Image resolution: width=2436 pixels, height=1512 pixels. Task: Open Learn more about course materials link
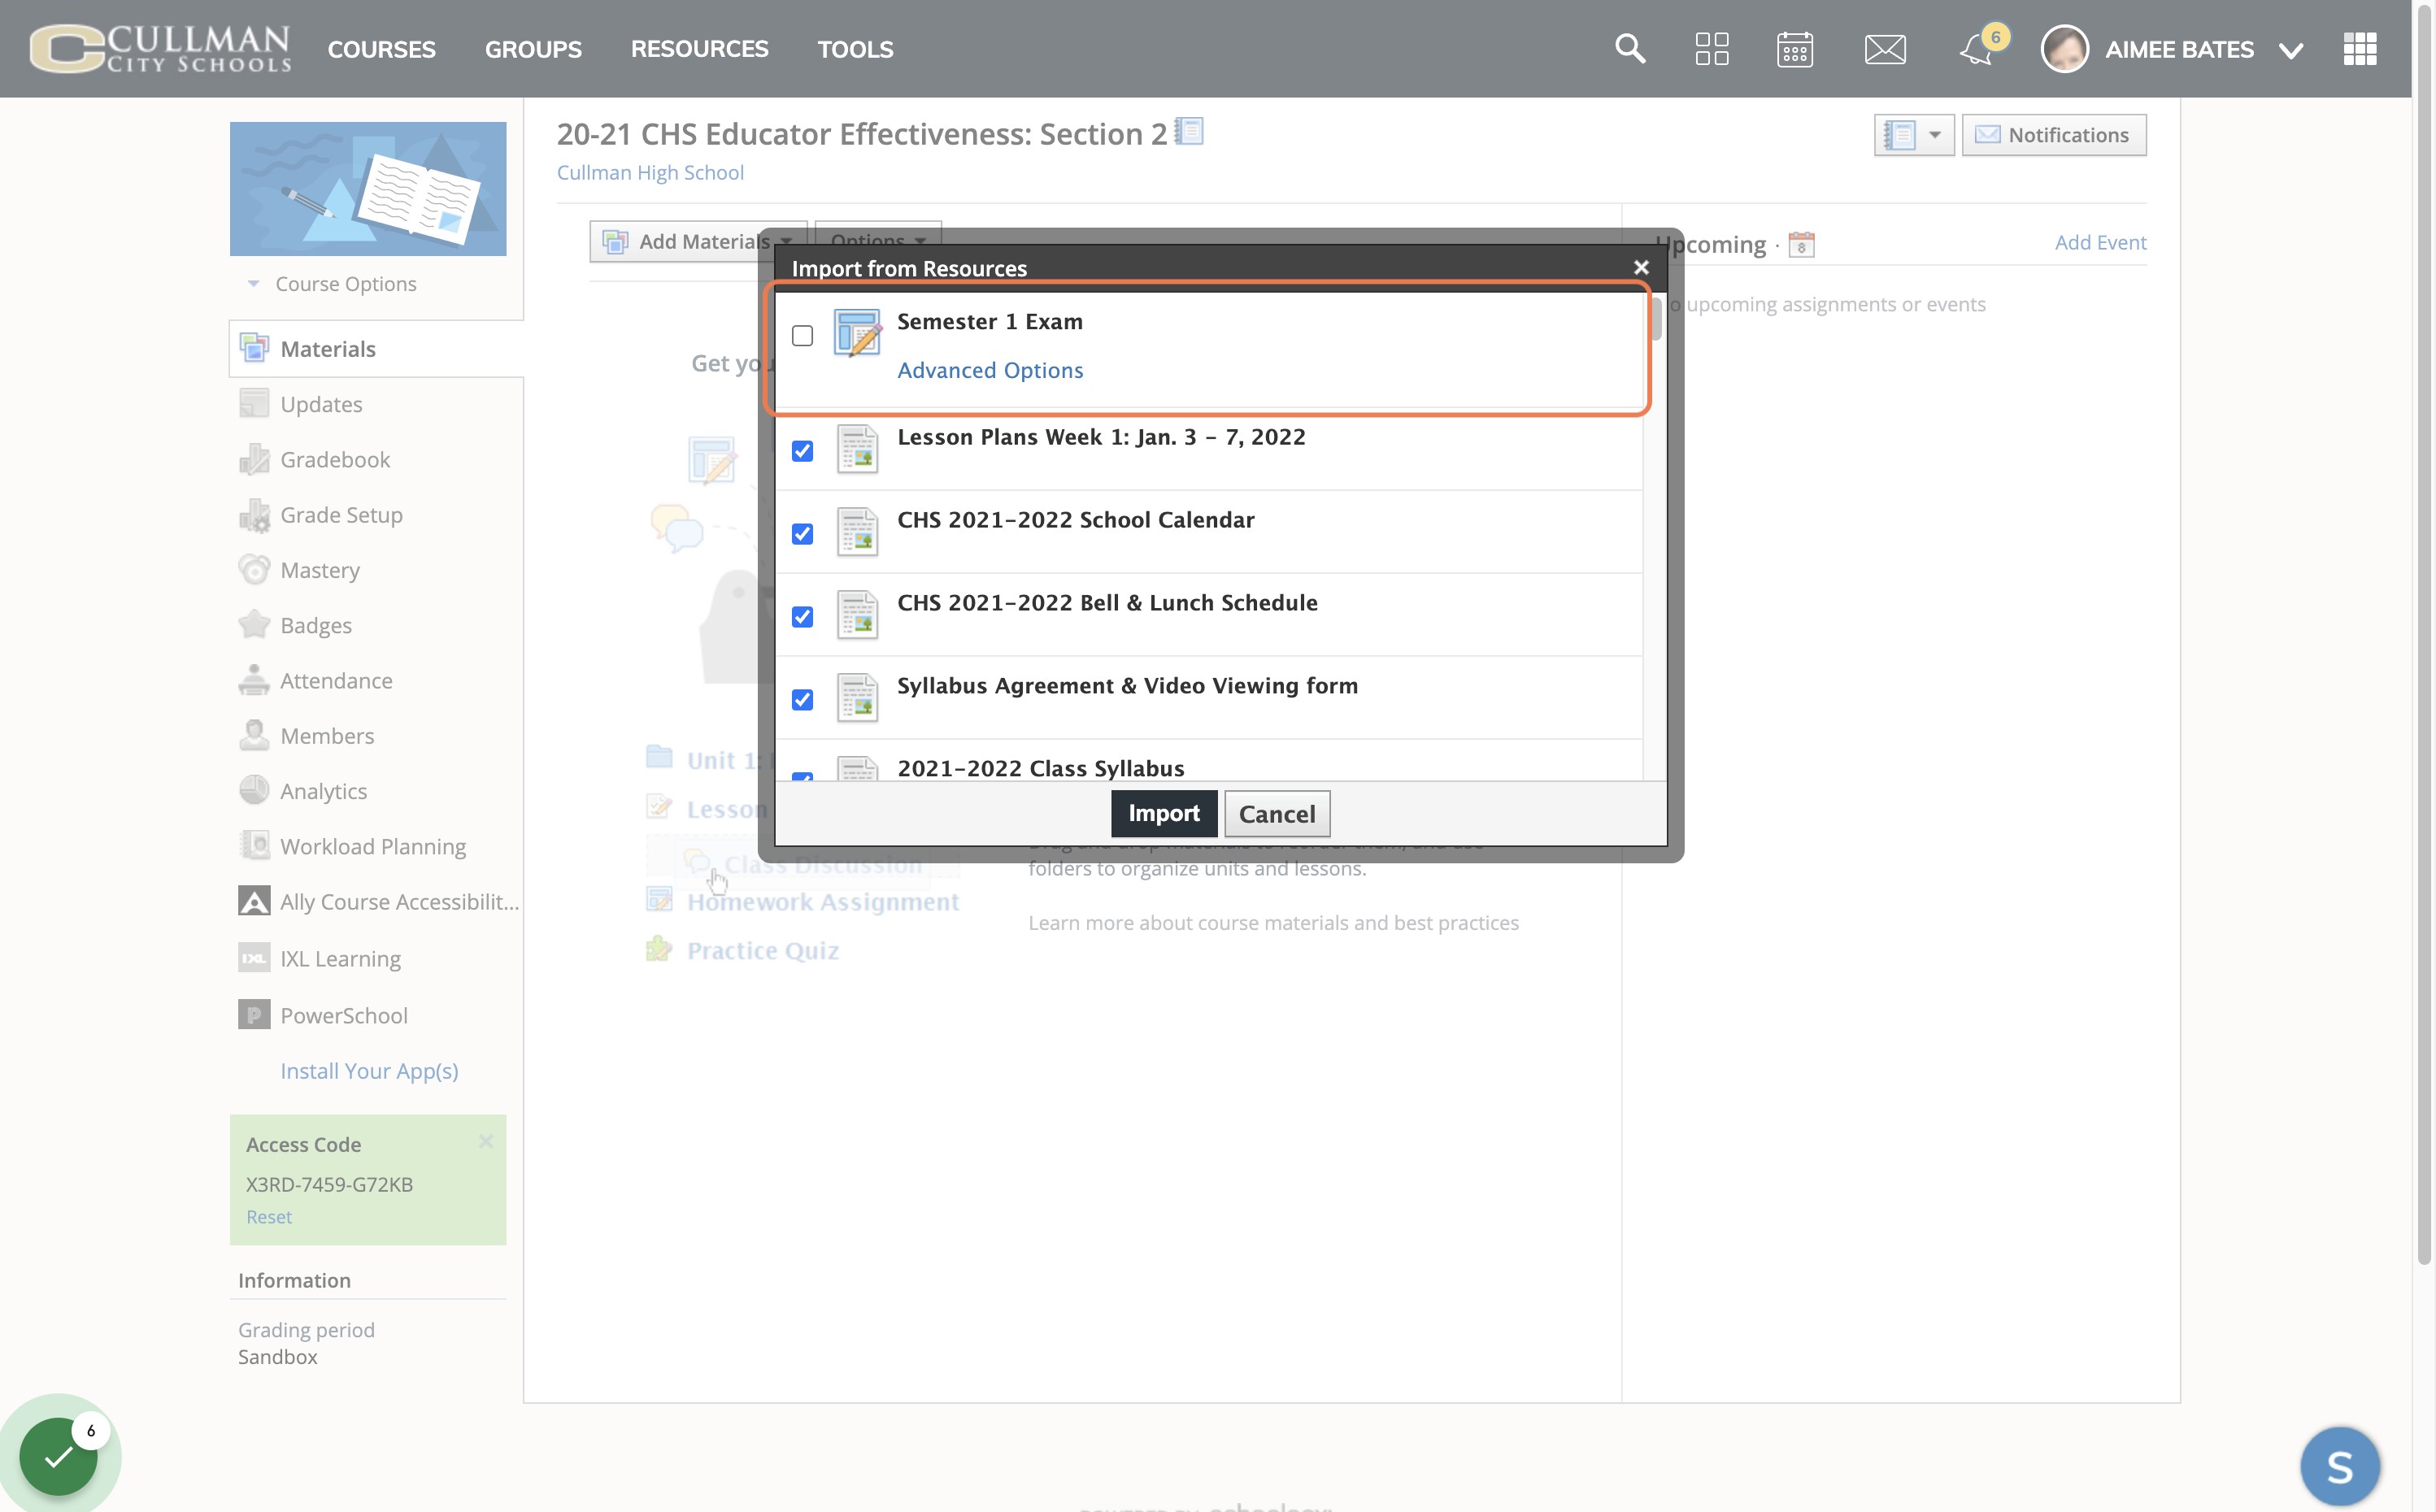coord(1273,922)
